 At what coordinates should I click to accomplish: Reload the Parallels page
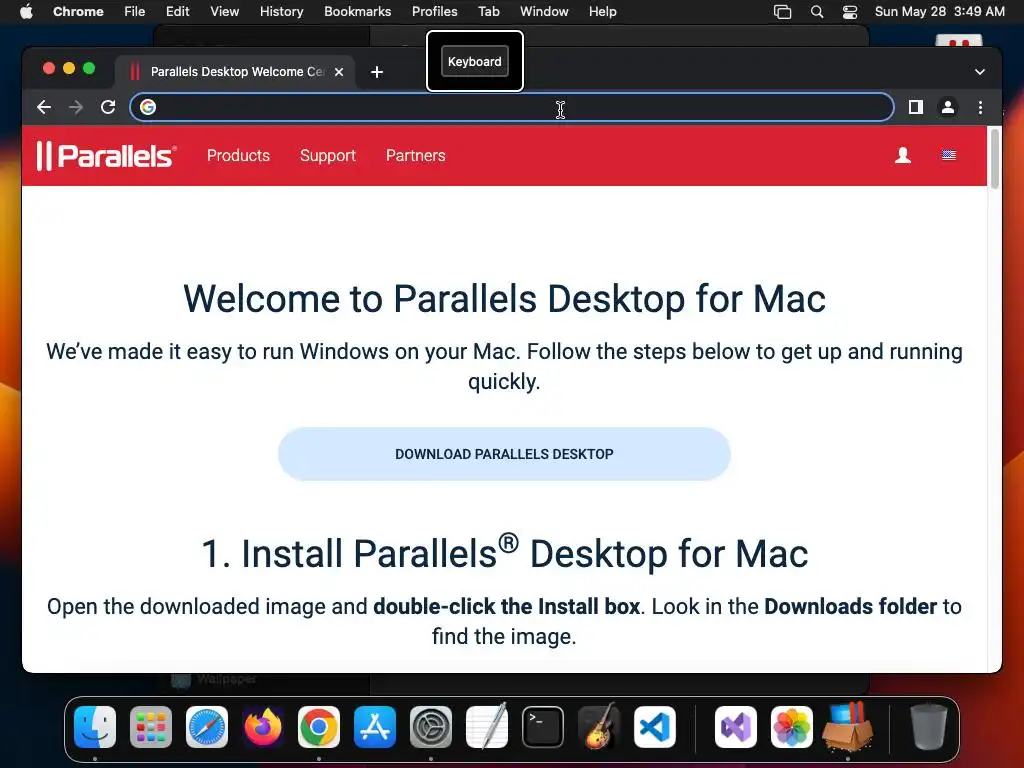[x=108, y=107]
